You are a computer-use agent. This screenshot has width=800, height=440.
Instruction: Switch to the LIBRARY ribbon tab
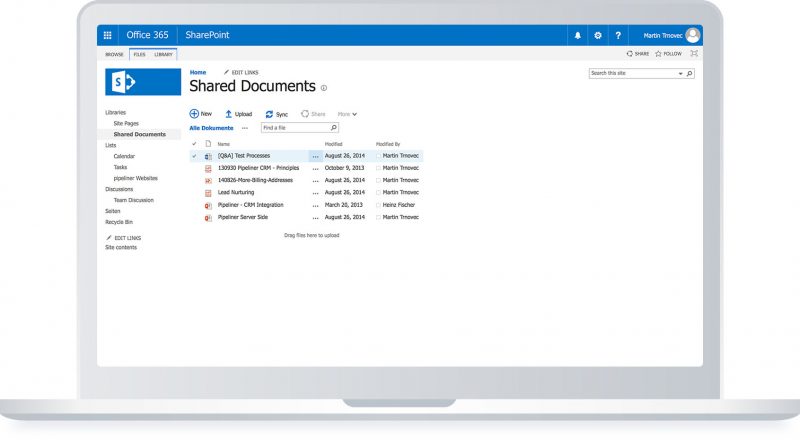point(163,54)
